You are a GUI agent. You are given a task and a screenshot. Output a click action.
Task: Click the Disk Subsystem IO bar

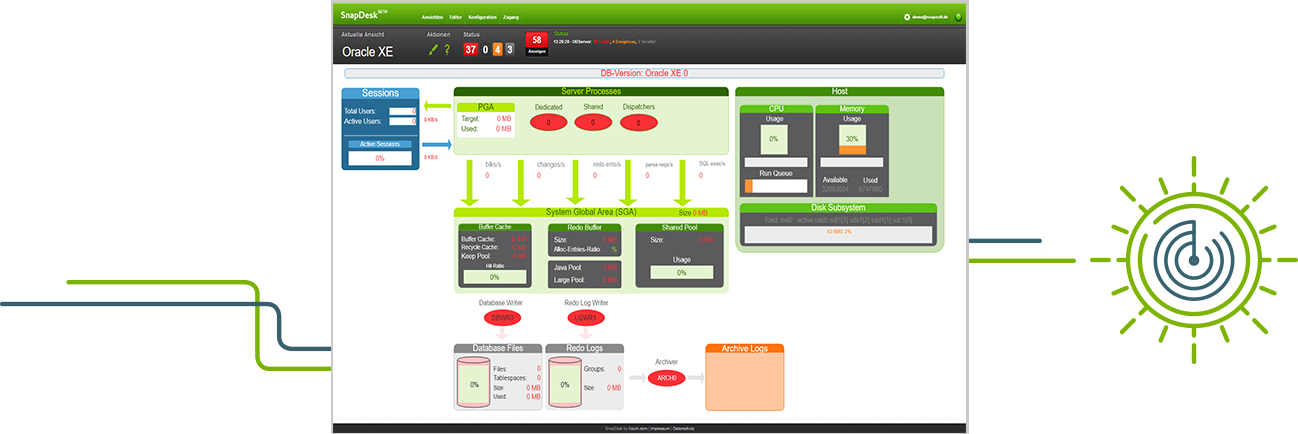(x=838, y=234)
